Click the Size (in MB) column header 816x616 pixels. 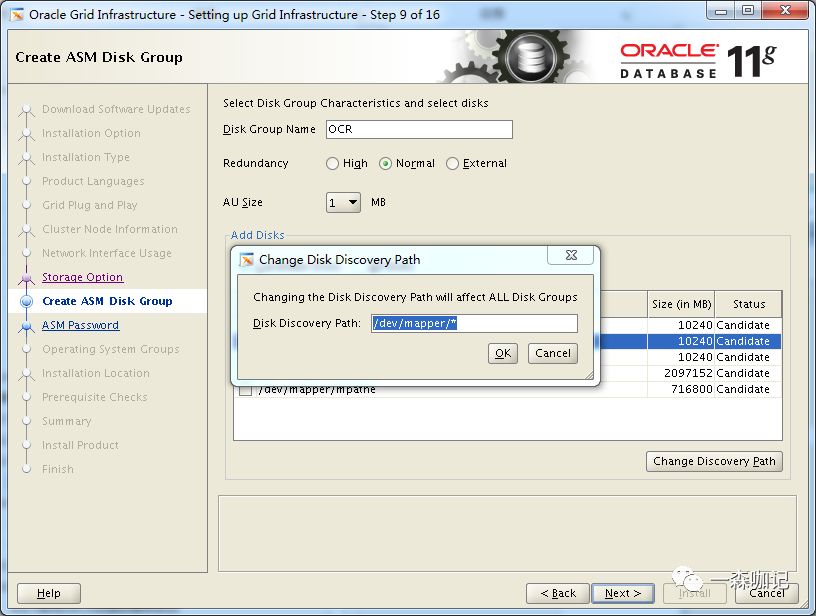(681, 304)
